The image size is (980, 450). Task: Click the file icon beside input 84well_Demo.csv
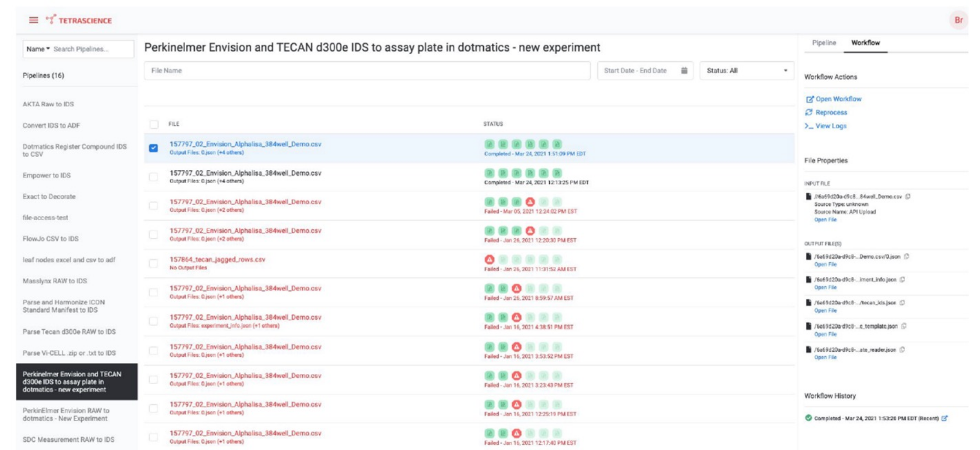click(x=809, y=196)
